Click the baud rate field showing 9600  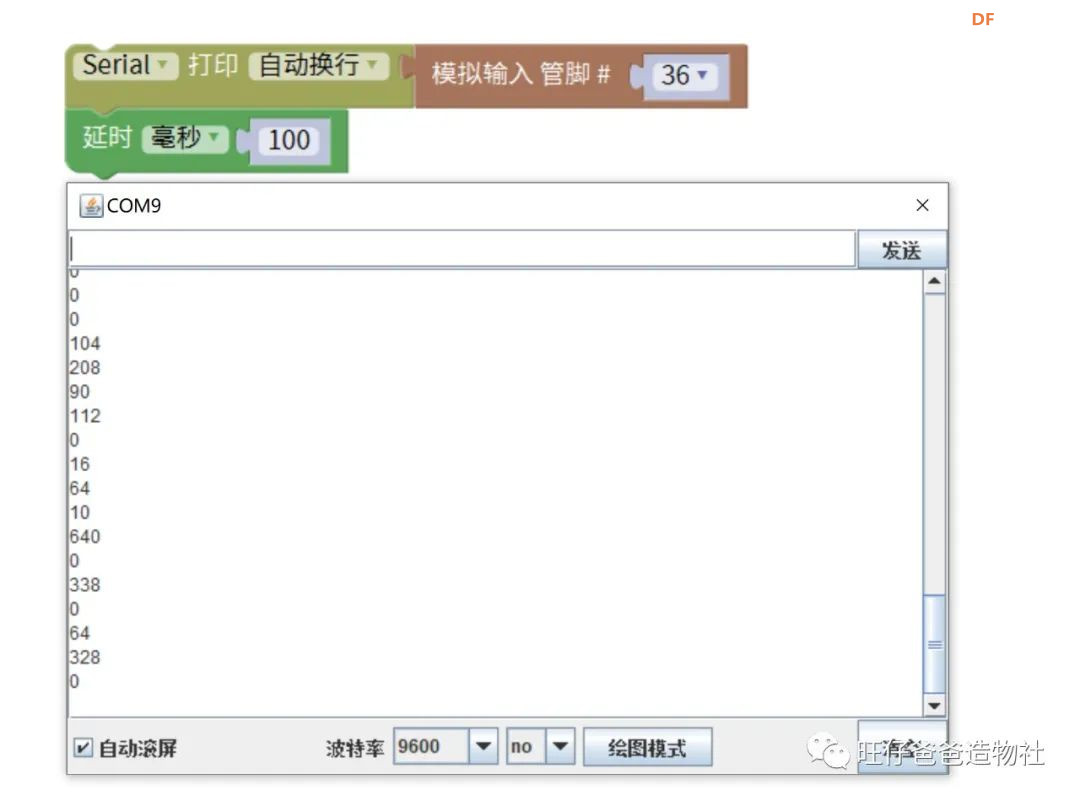point(431,747)
